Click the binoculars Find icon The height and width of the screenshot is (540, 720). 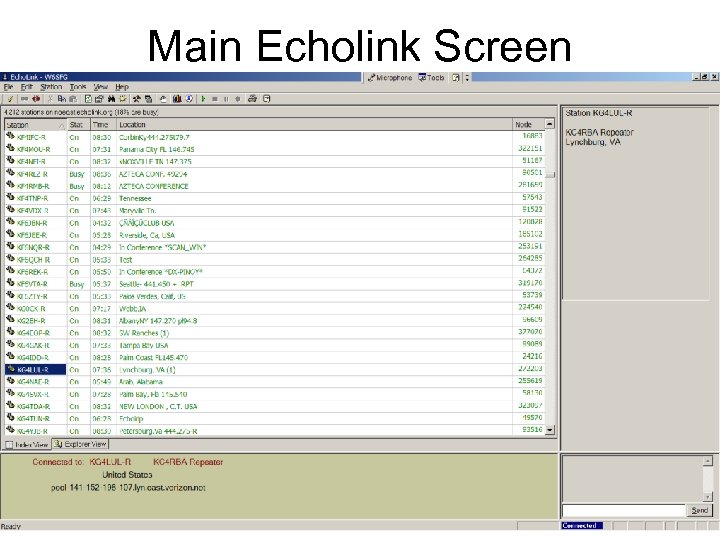pos(111,99)
